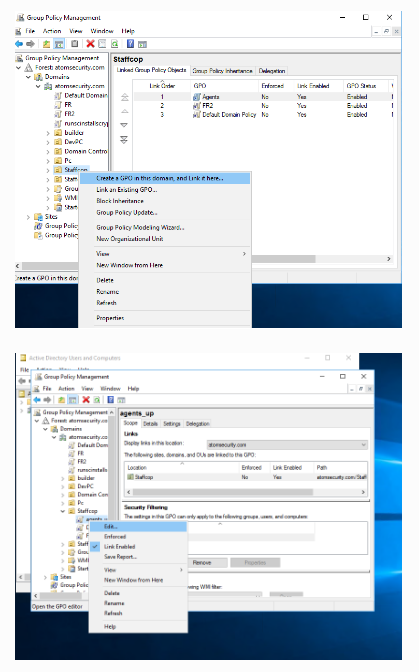This screenshot has height=672, width=419.
Task: Select Default Domain Policy row in list
Action: pyautogui.click(x=263, y=114)
